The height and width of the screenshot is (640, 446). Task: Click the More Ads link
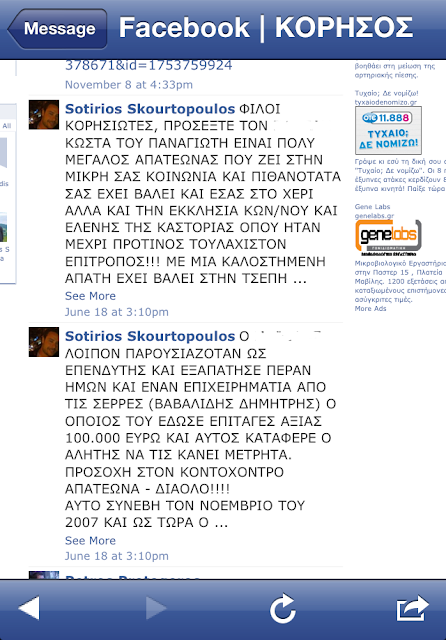(370, 309)
